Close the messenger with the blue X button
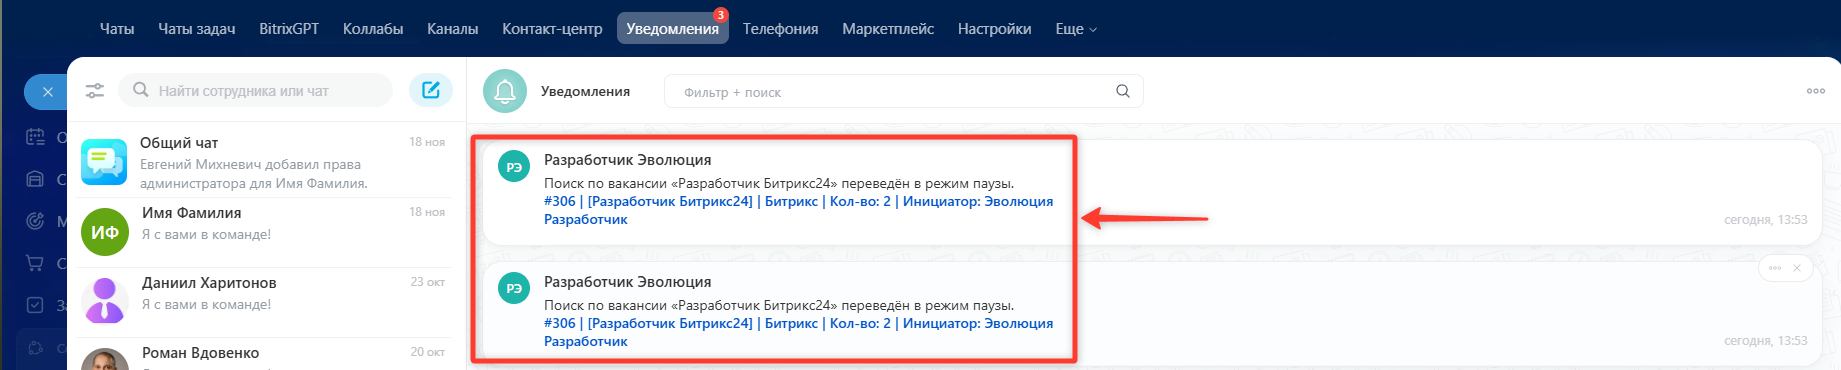The width and height of the screenshot is (1841, 370). click(x=47, y=92)
